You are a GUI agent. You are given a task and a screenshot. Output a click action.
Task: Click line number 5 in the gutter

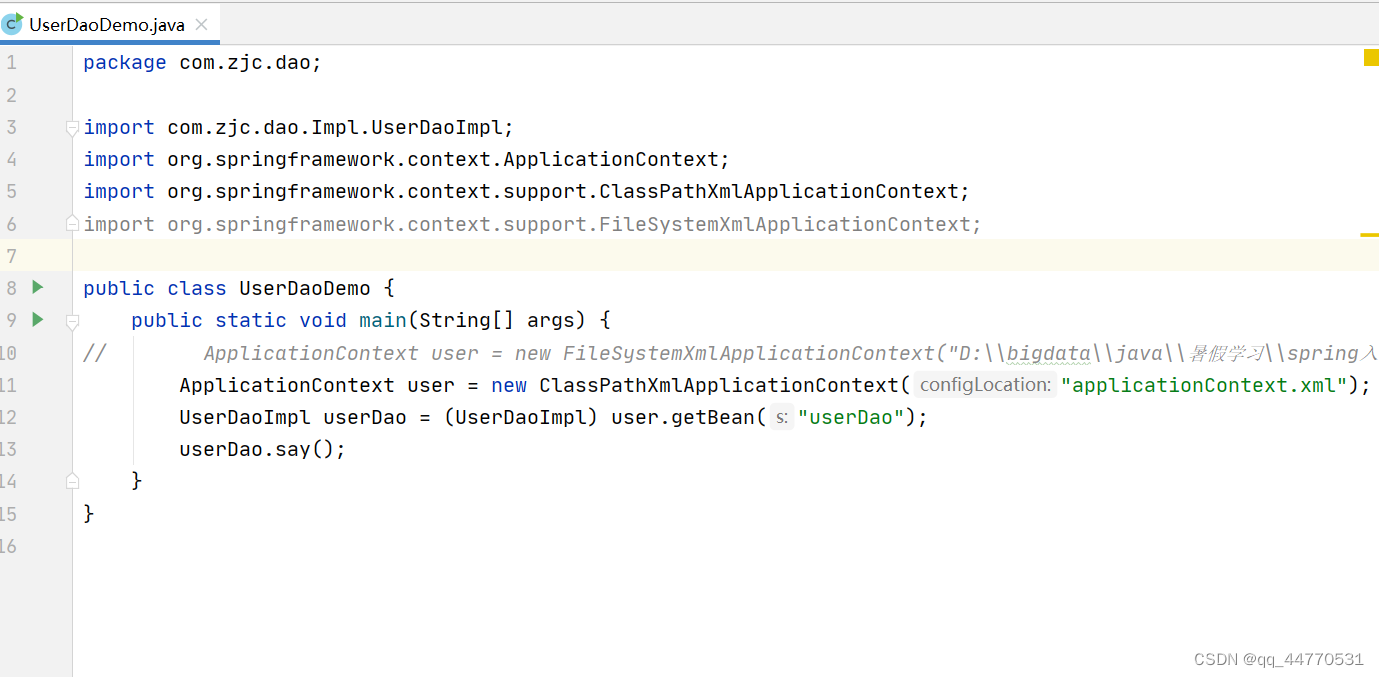pyautogui.click(x=11, y=191)
